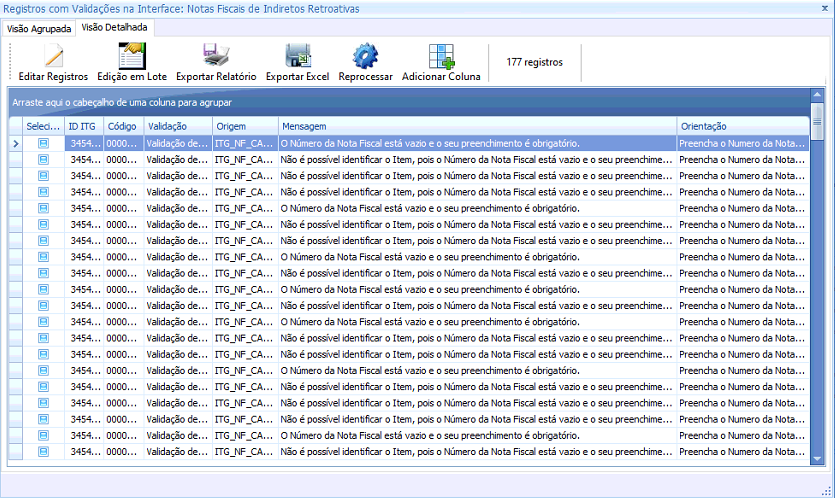Click the Orientação column header

coord(740,127)
